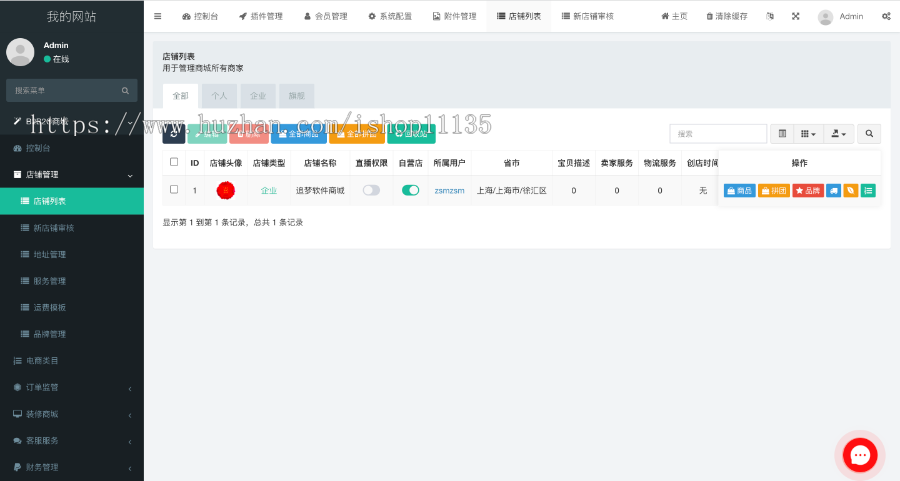Click the red shop avatar thumbnail
Image resolution: width=900 pixels, height=481 pixels.
coord(226,191)
